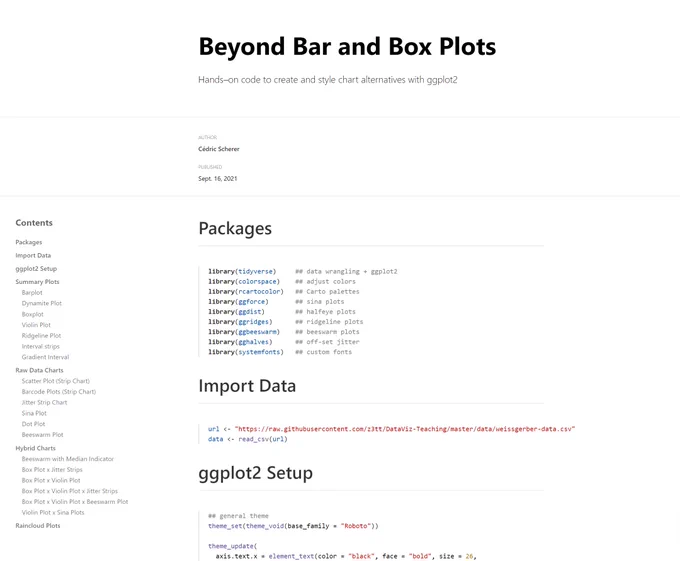Click the theme_set(theme_void...) code line

click(293, 526)
